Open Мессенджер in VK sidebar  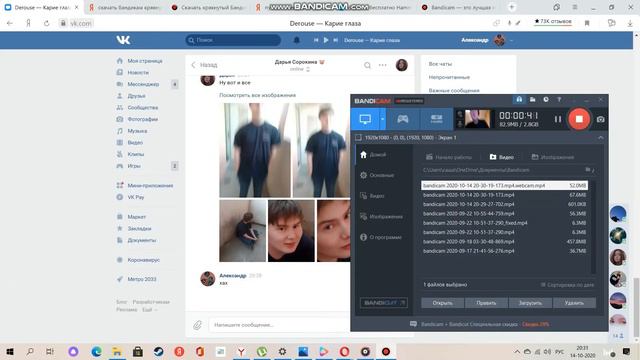pyautogui.click(x=138, y=84)
